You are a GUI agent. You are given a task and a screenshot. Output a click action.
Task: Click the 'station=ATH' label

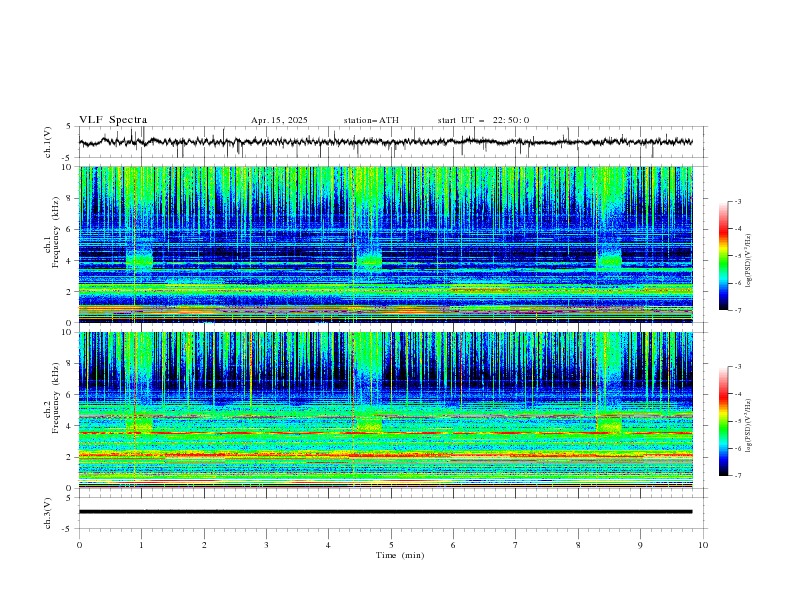click(371, 120)
